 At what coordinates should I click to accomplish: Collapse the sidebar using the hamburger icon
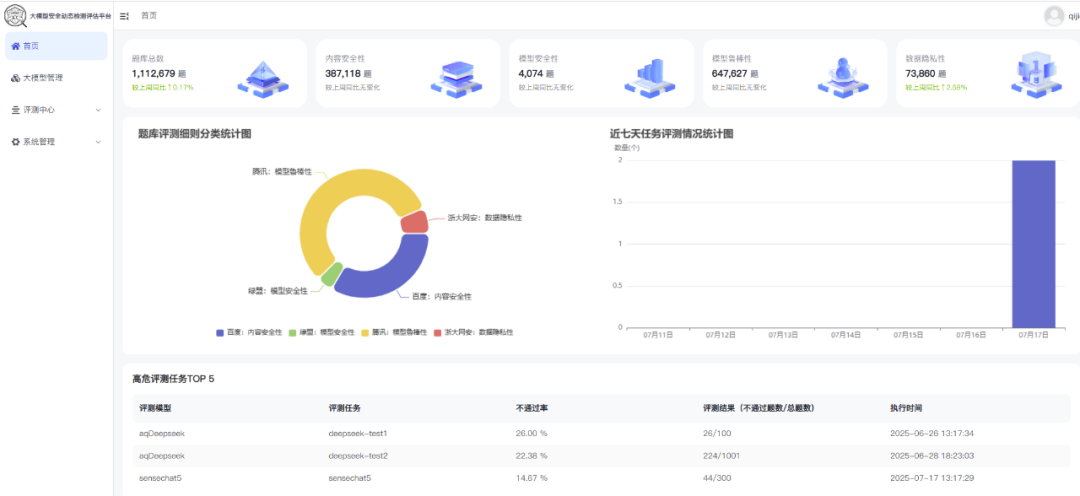click(125, 16)
